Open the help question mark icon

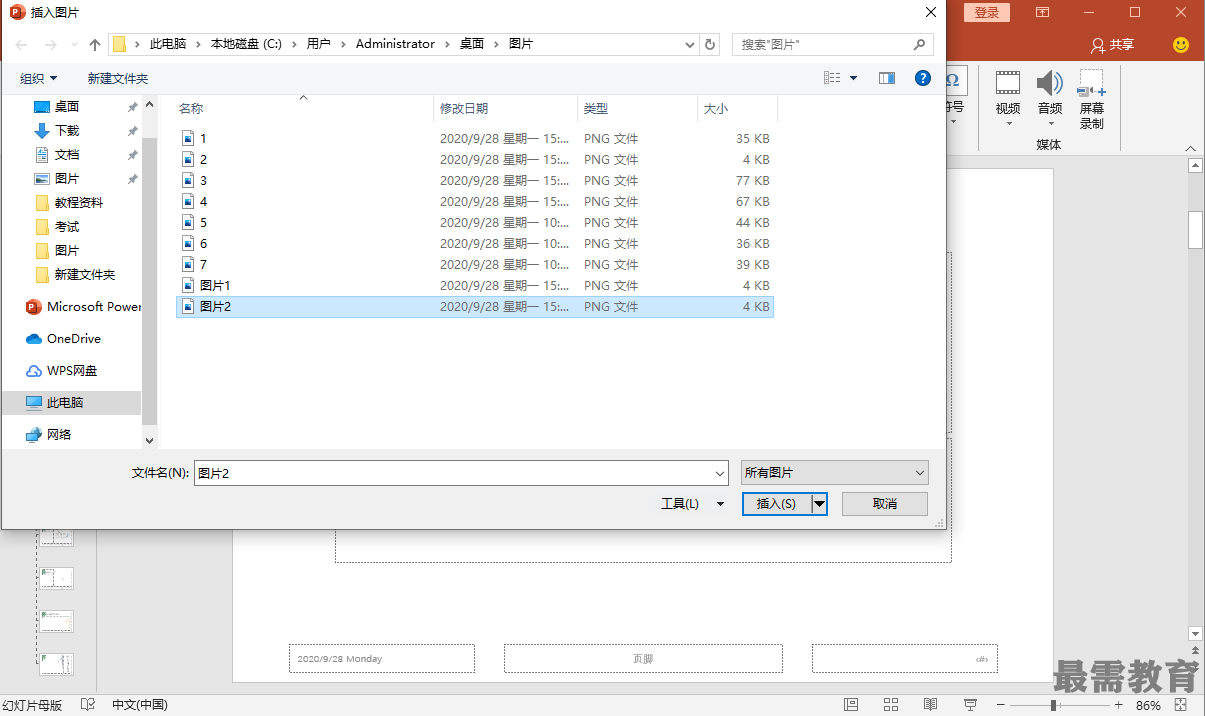tap(923, 78)
